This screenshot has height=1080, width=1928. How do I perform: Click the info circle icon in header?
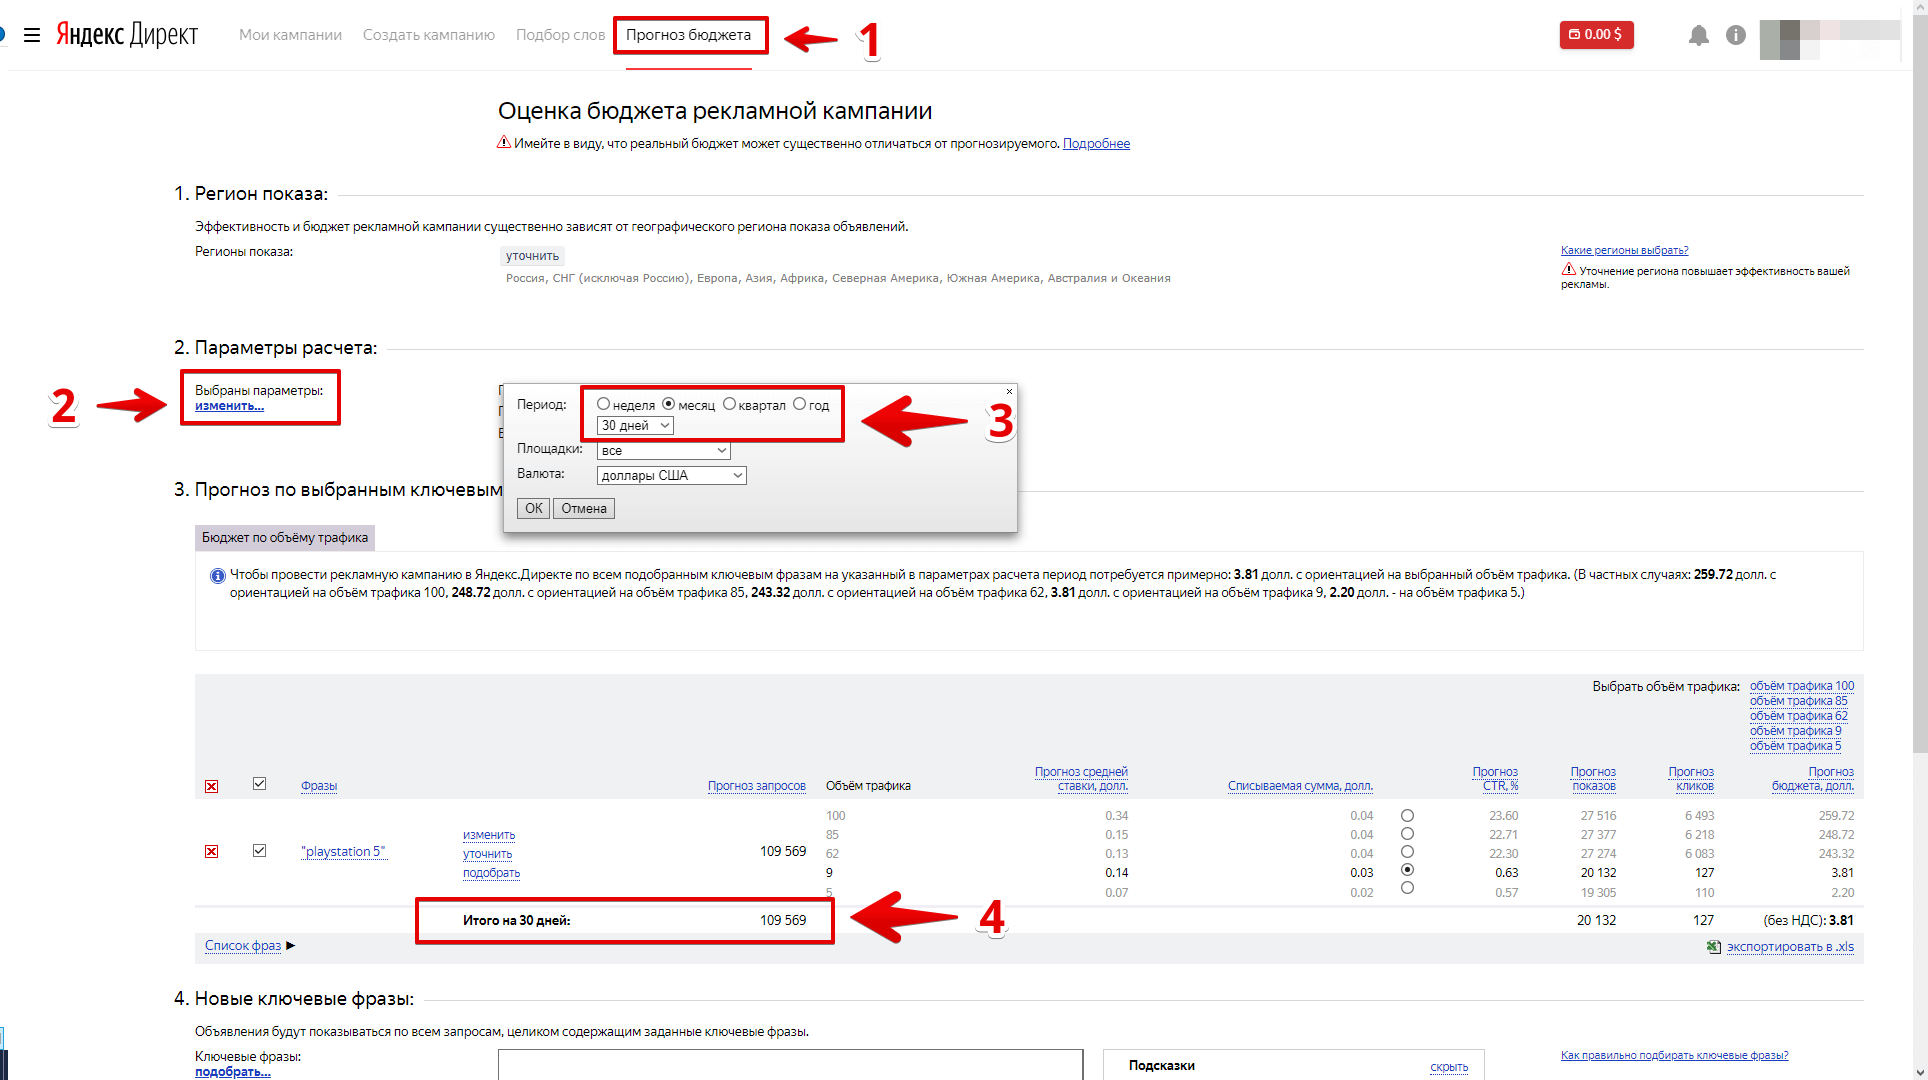(1736, 35)
